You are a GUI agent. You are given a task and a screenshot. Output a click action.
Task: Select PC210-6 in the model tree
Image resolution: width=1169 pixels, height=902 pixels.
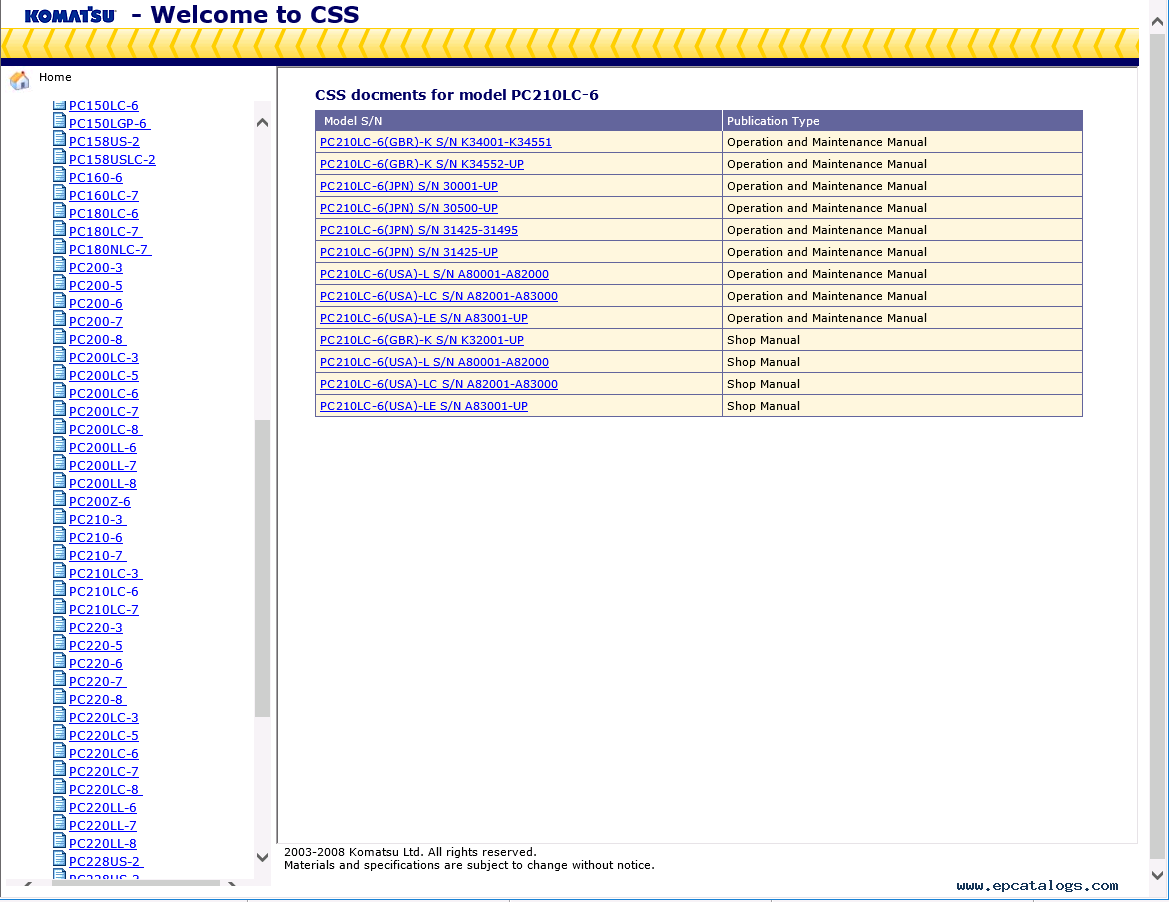point(95,537)
